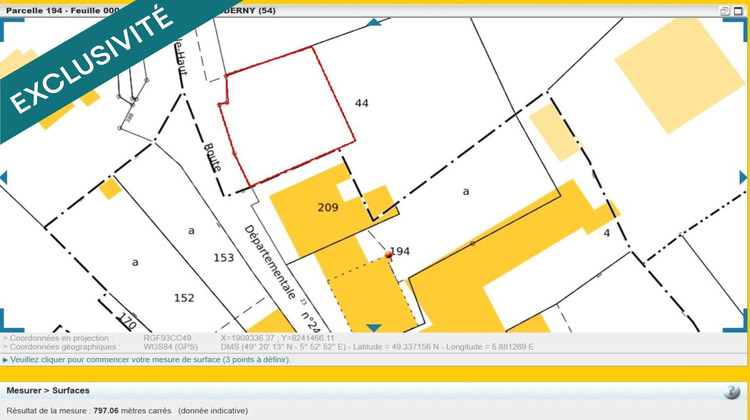Viewport: 750px width, 420px height.
Task: Click the red marker at parcel 194
Action: 388,255
